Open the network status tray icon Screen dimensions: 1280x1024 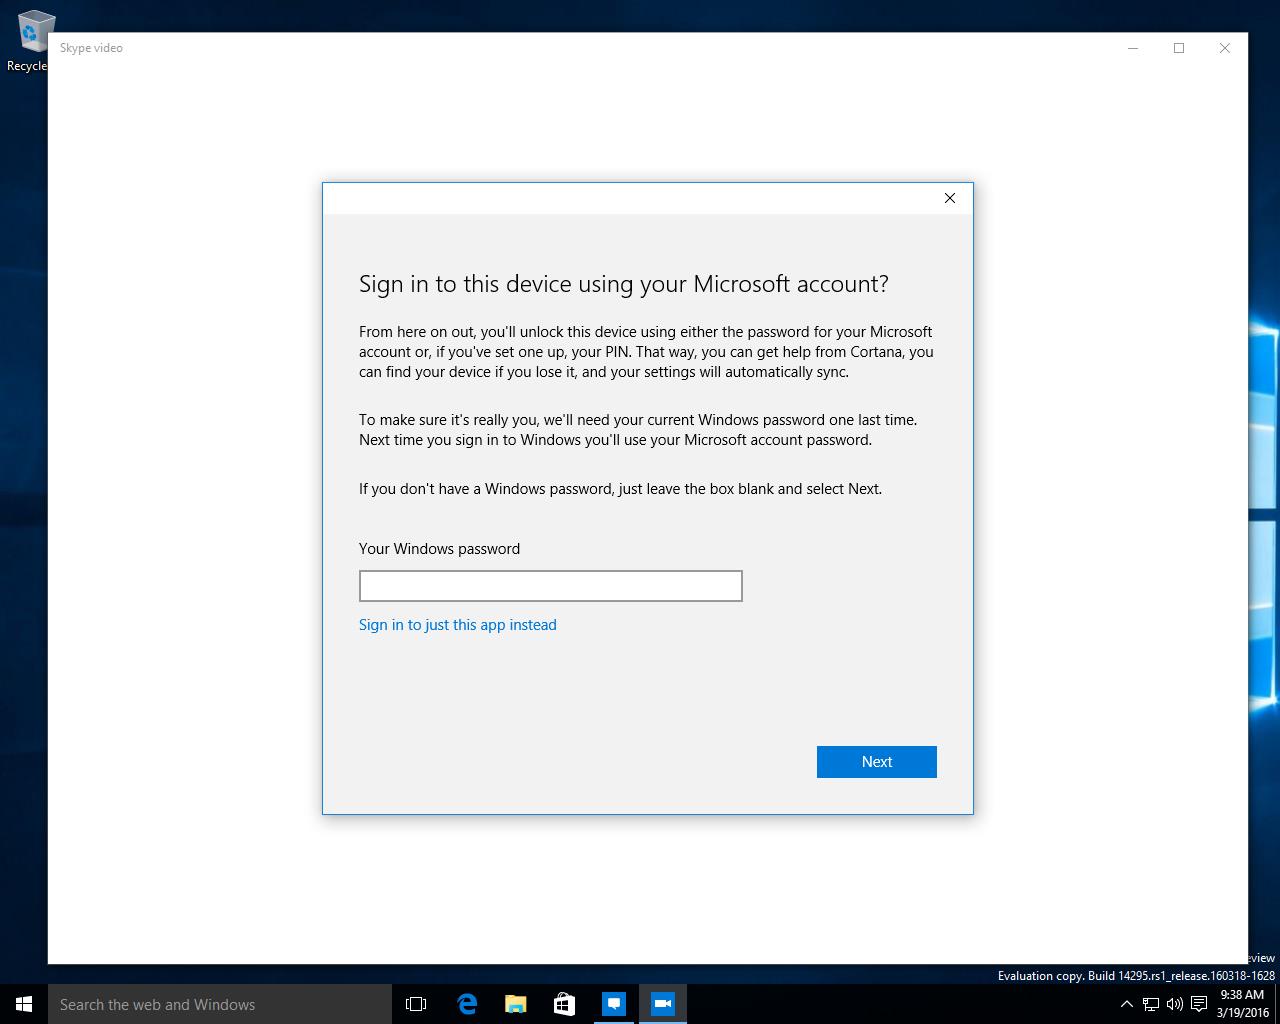point(1151,1004)
